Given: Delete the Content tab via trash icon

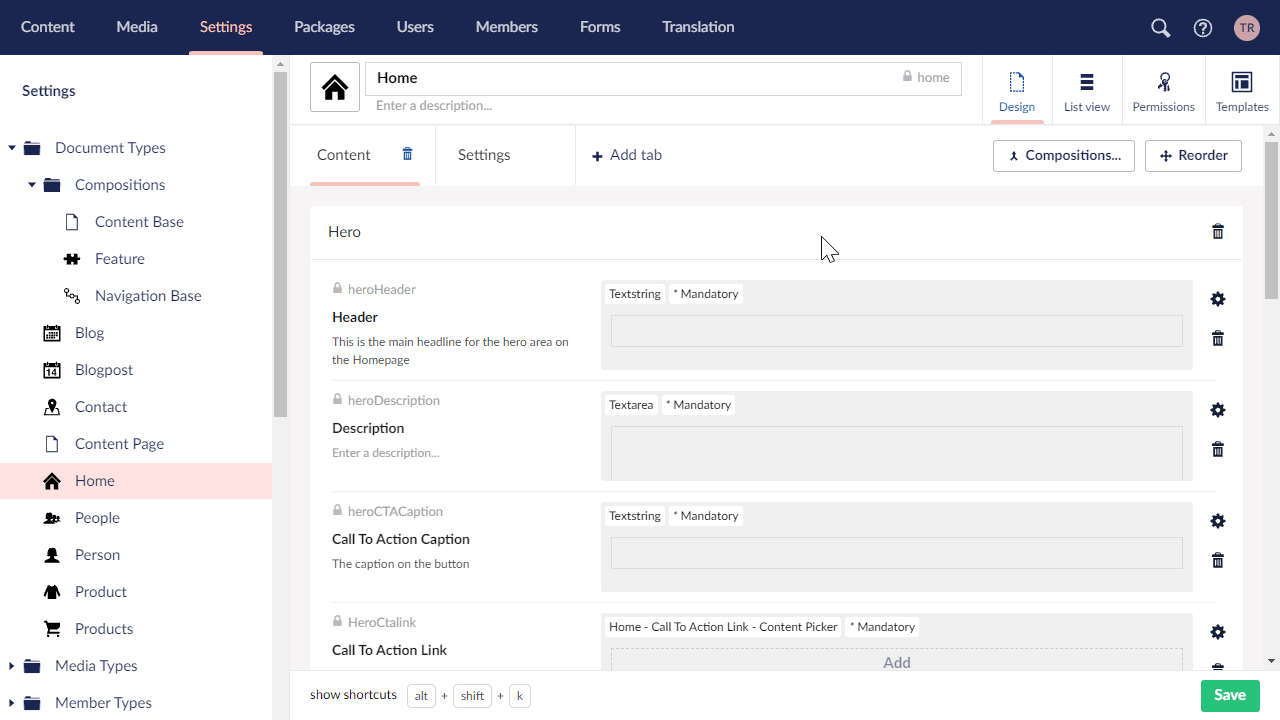Looking at the screenshot, I should click(407, 154).
